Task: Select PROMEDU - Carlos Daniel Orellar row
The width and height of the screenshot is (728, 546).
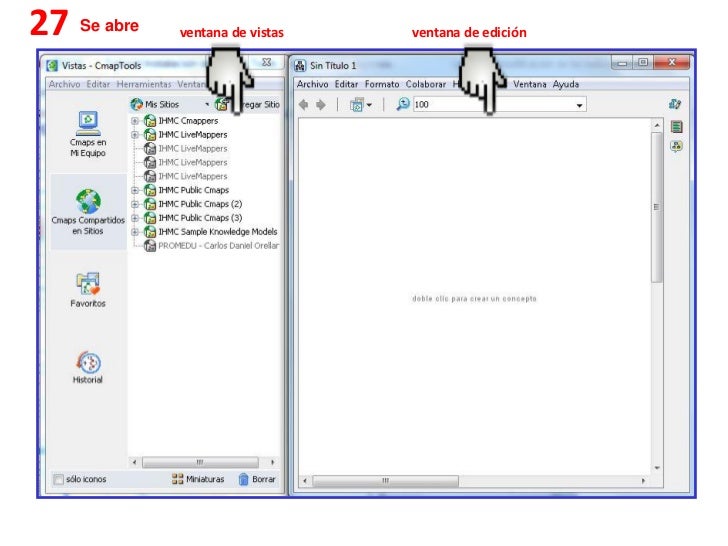Action: coord(218,246)
